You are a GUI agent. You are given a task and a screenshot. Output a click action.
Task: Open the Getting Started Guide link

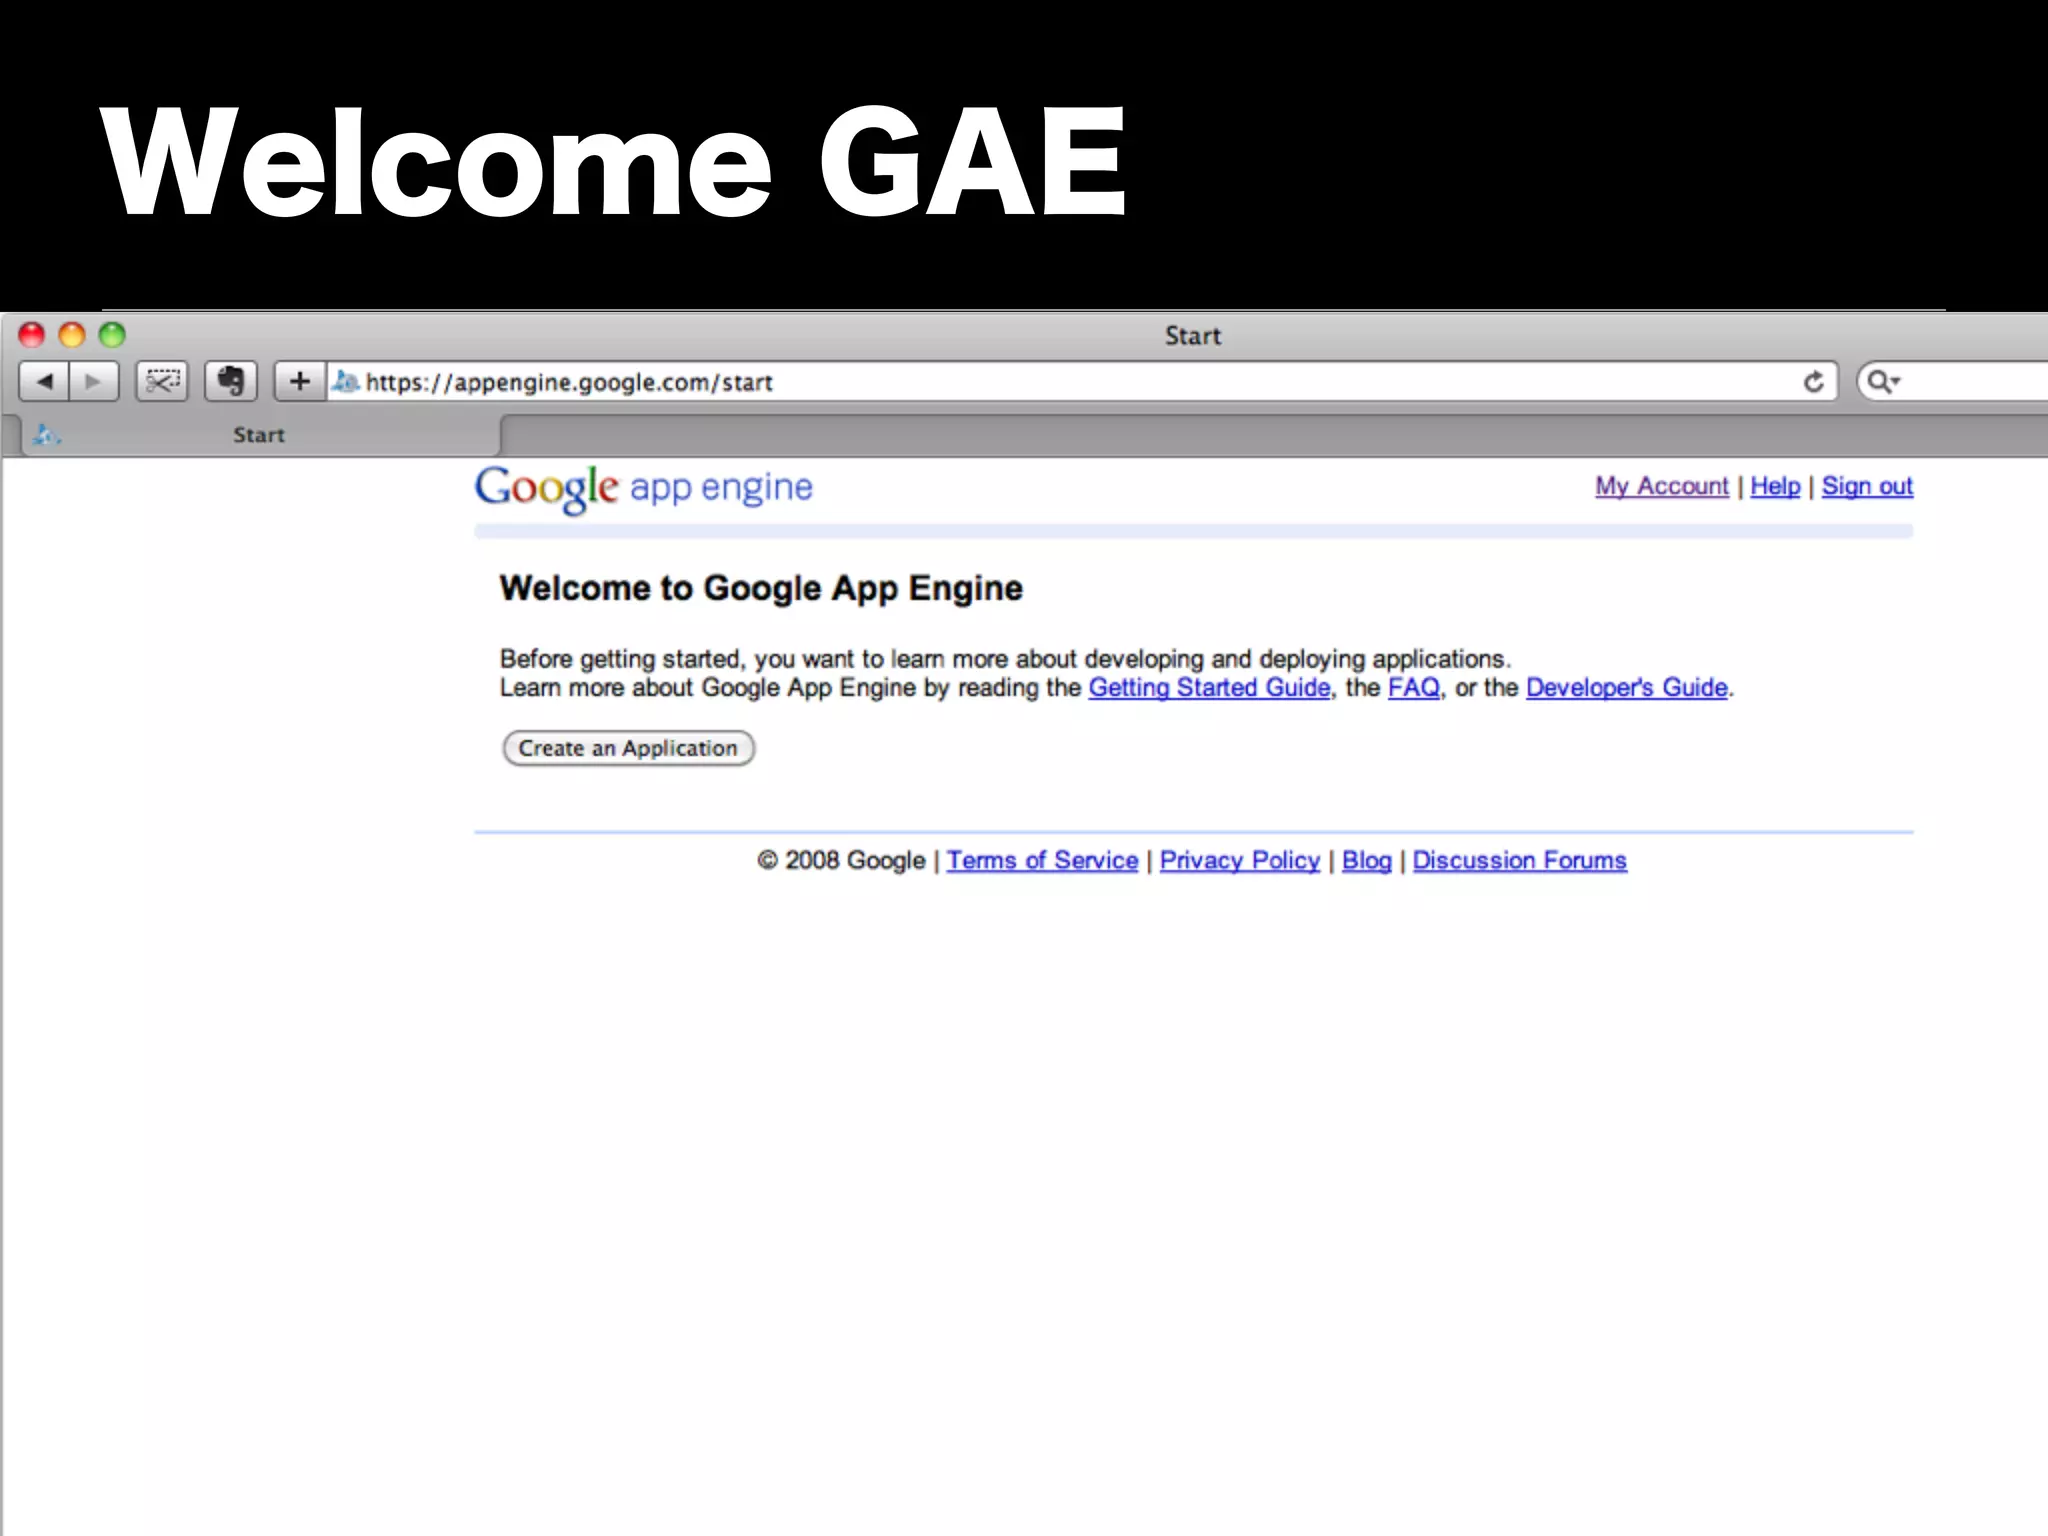(x=1209, y=688)
